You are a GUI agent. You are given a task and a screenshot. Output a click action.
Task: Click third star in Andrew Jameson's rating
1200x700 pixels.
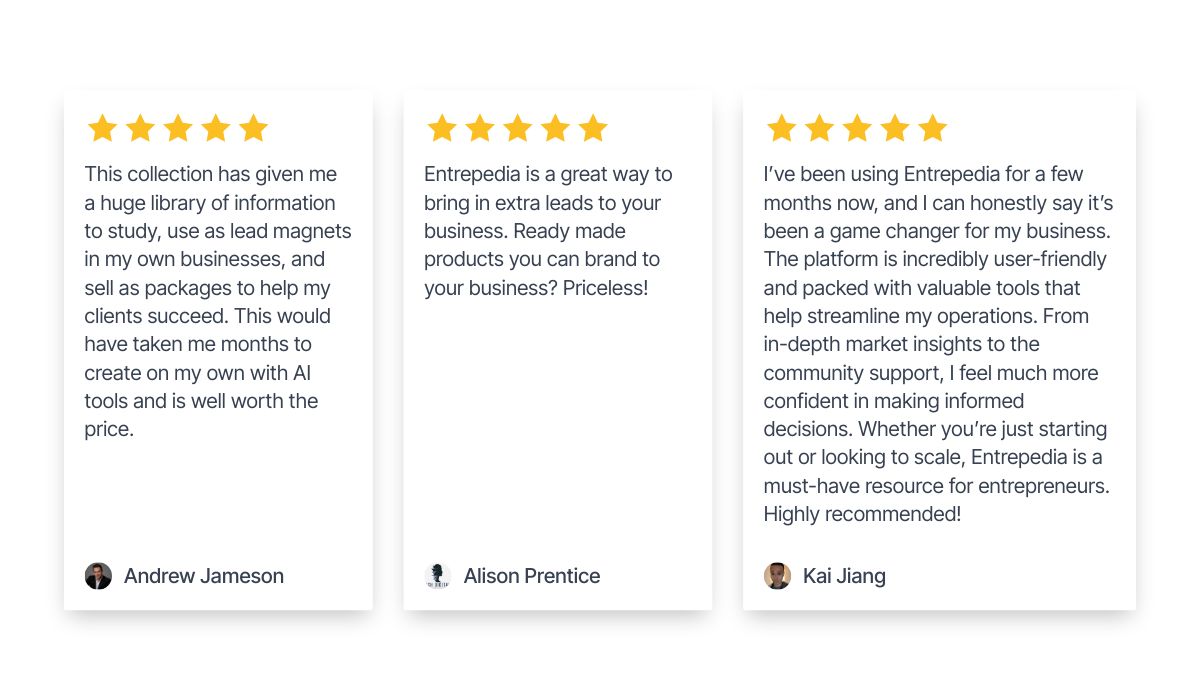tap(178, 128)
